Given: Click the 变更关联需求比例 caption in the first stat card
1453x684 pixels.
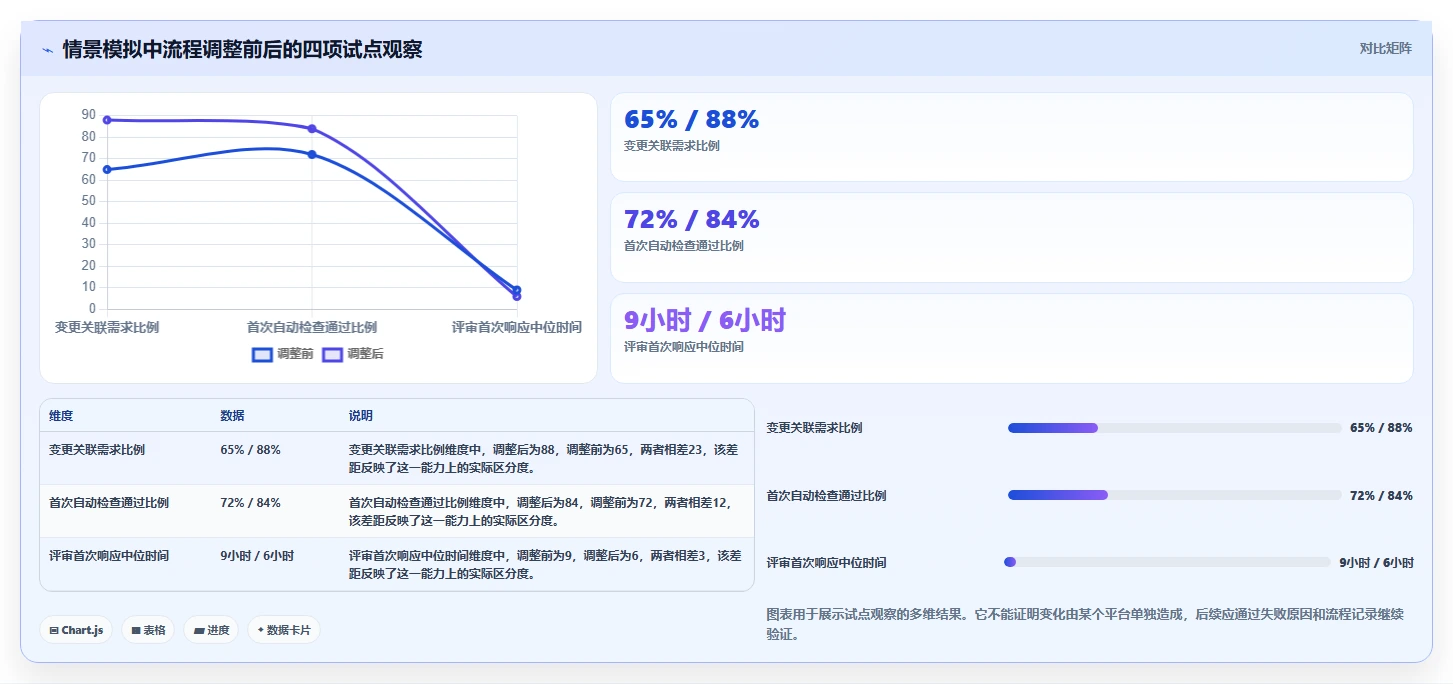Looking at the screenshot, I should coord(672,146).
